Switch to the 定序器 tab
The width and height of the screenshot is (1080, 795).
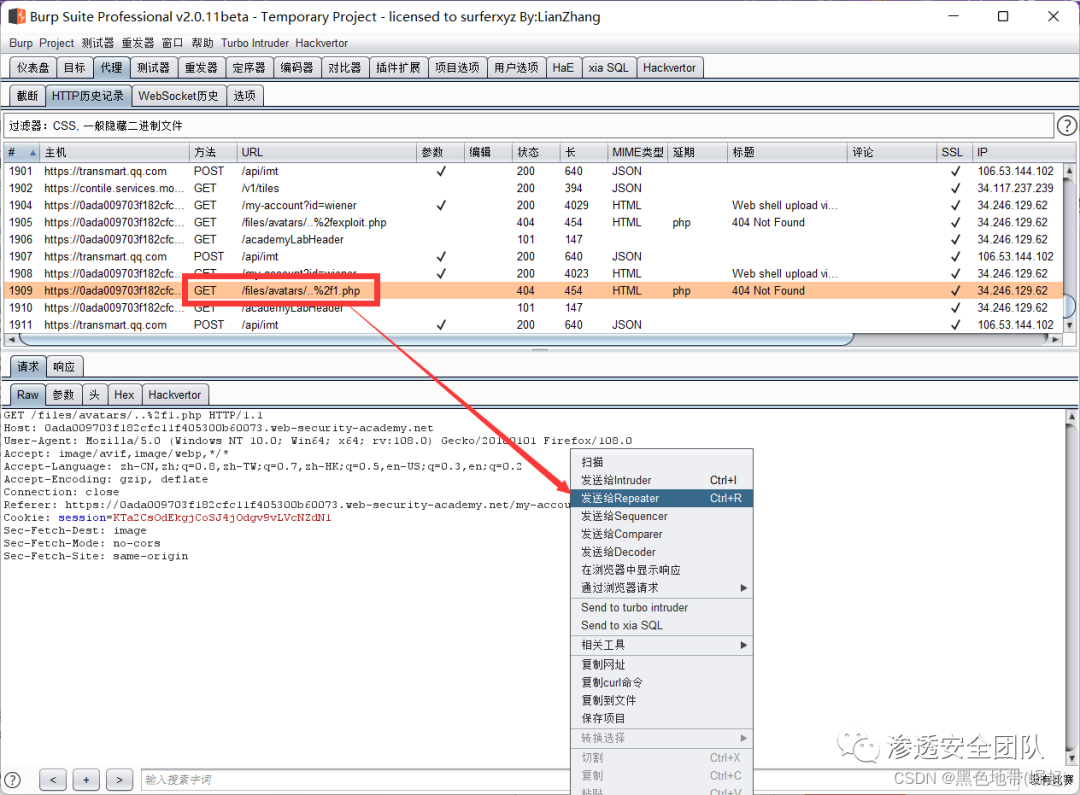click(249, 68)
